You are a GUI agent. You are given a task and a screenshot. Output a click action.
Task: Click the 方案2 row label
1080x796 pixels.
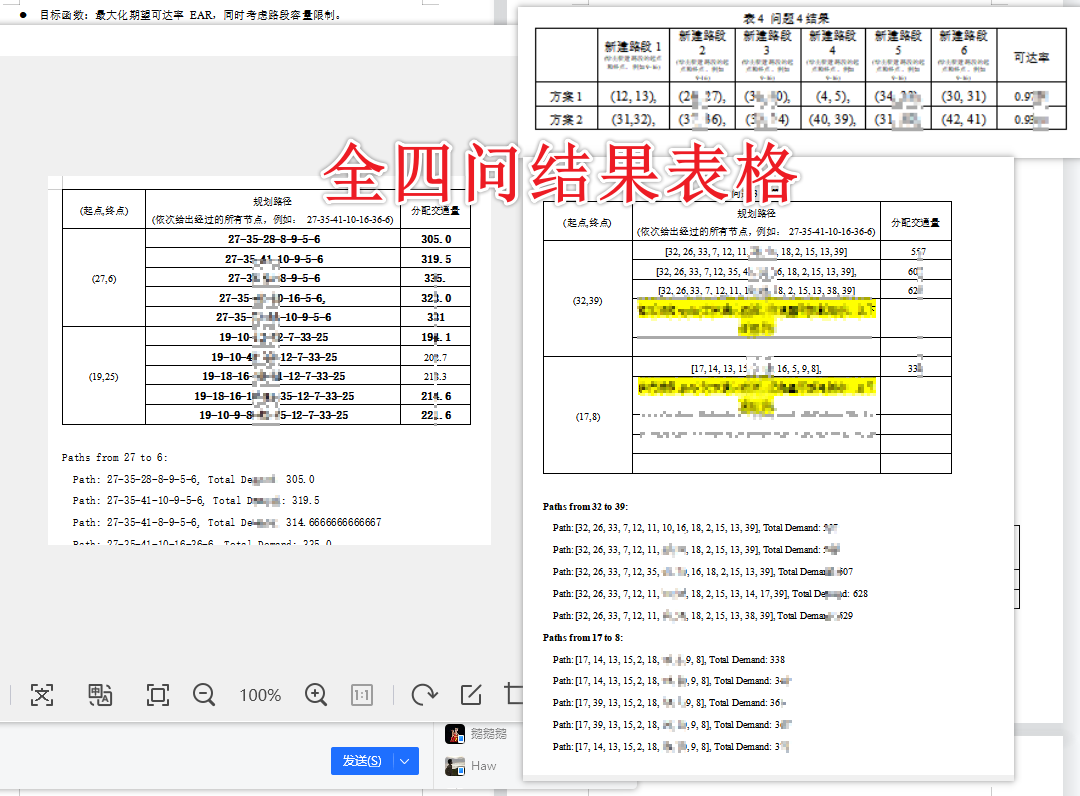pyautogui.click(x=566, y=119)
